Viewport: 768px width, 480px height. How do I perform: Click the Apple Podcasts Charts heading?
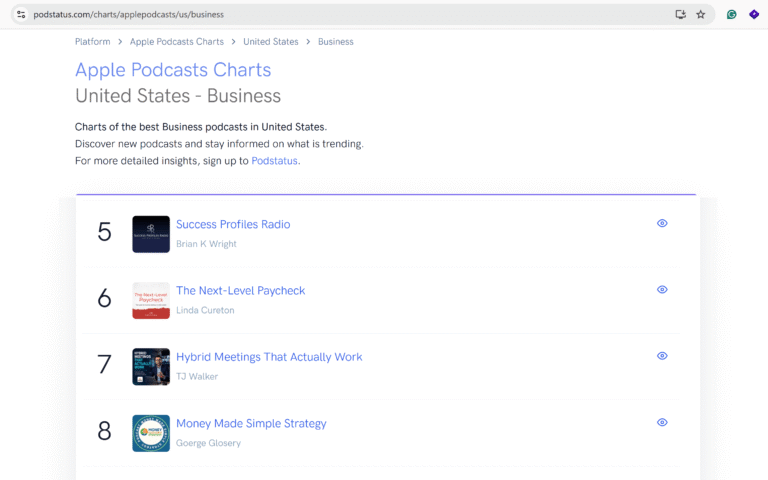click(x=173, y=70)
